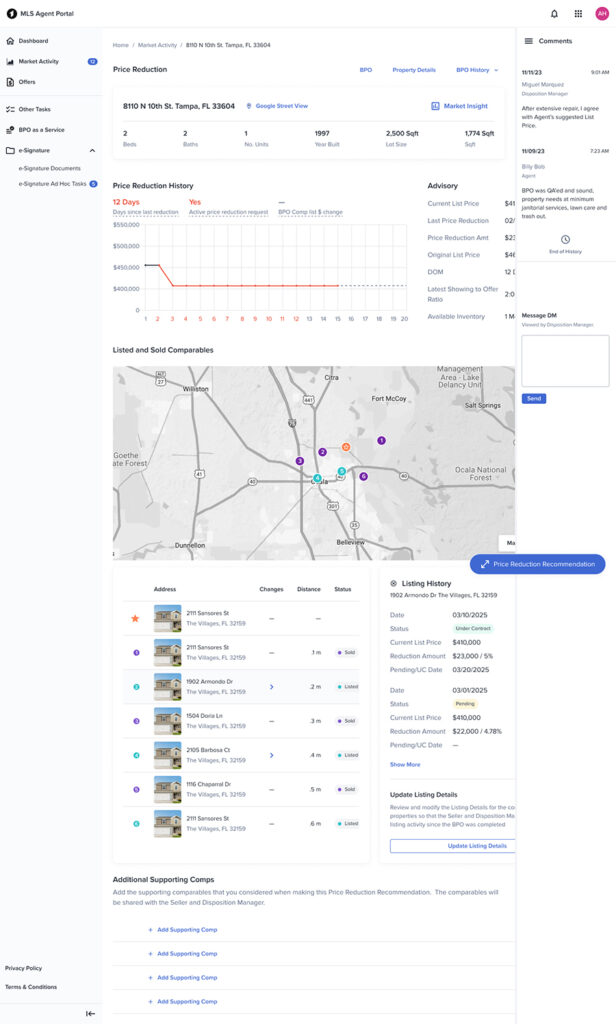Click the orange star map marker
616x1024 pixels.
[x=346, y=447]
